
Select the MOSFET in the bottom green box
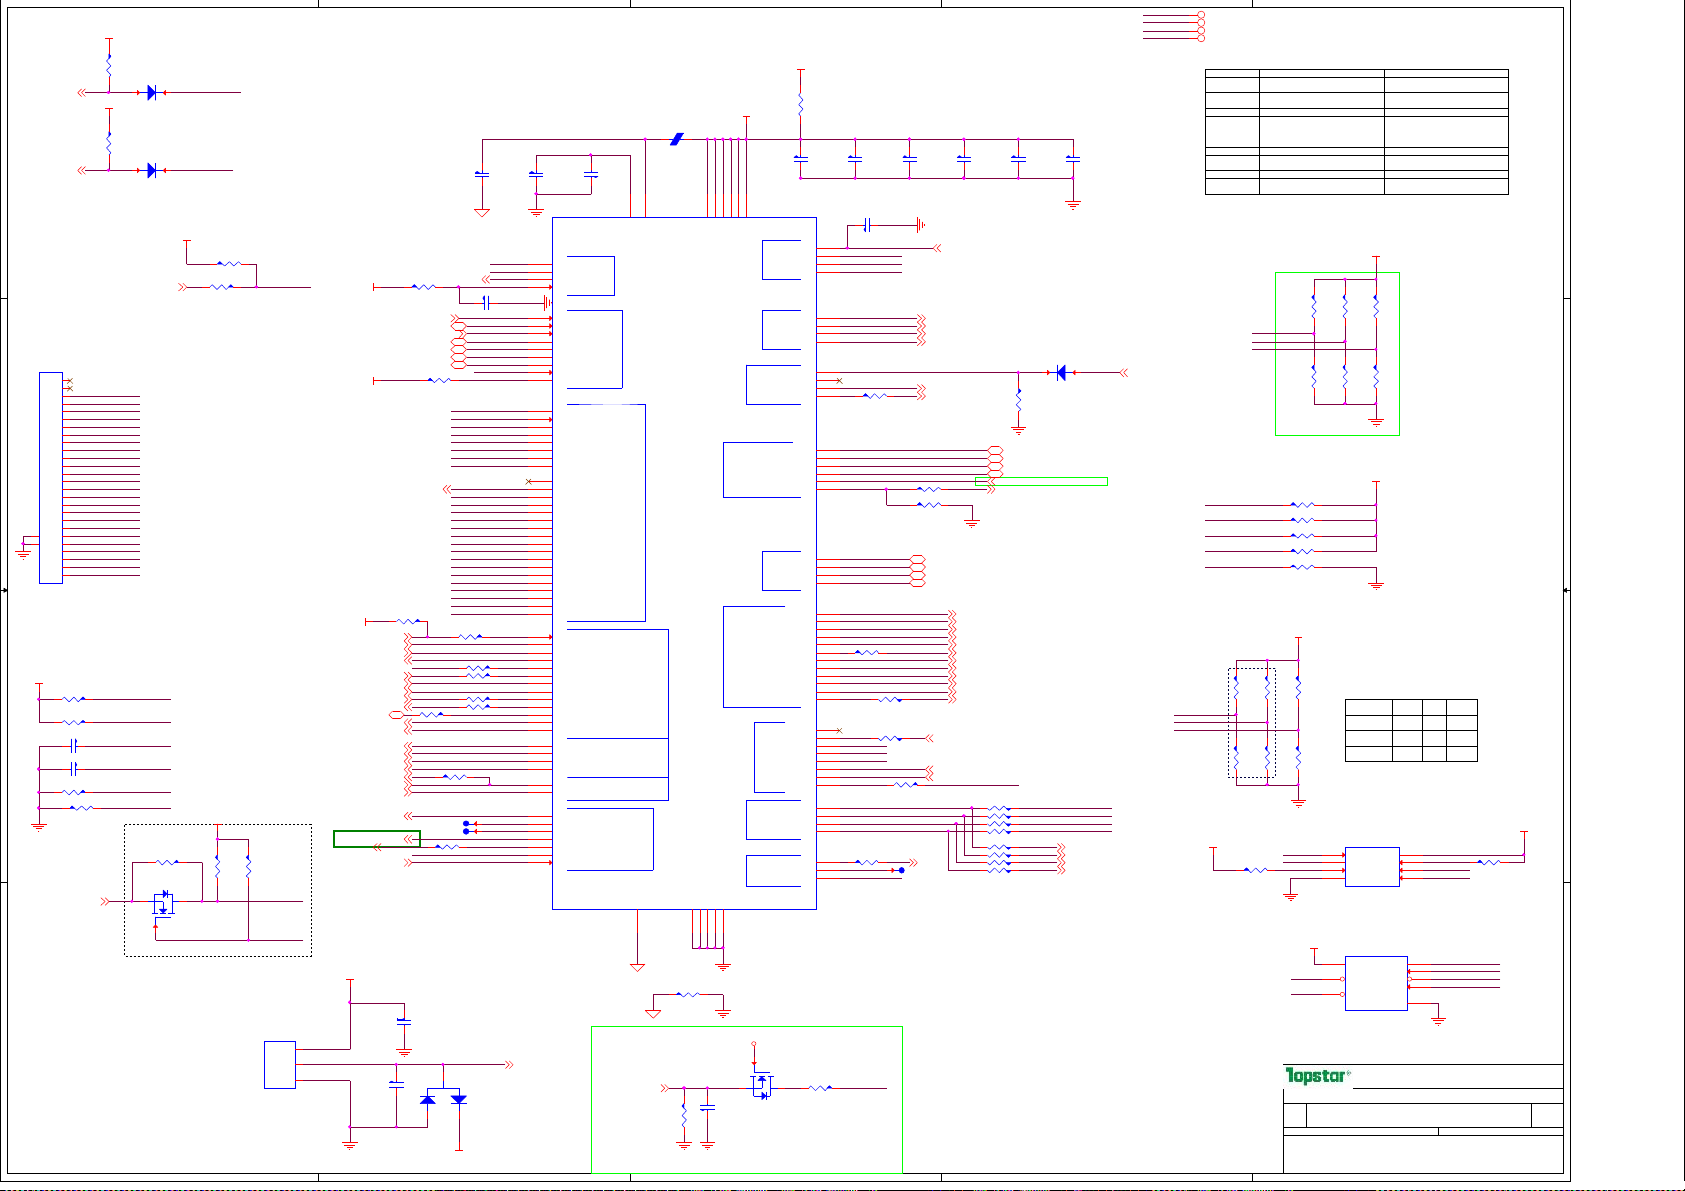click(762, 1087)
